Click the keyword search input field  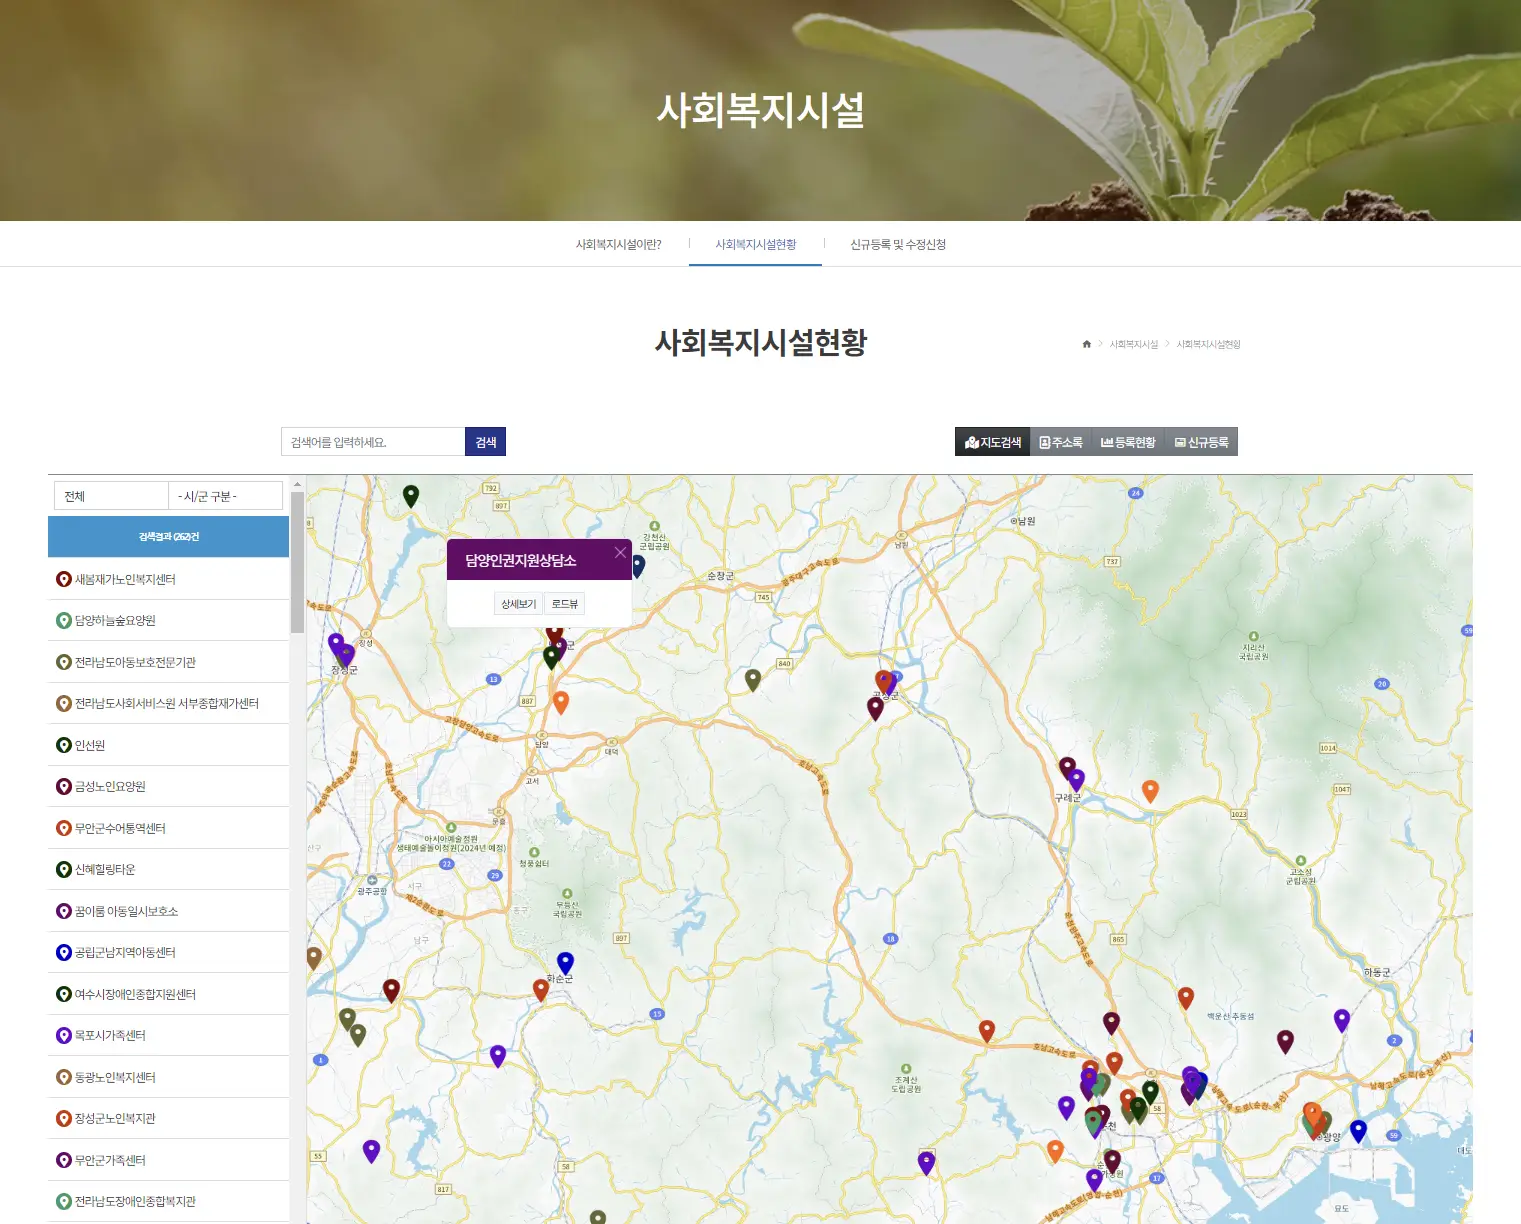pos(372,441)
